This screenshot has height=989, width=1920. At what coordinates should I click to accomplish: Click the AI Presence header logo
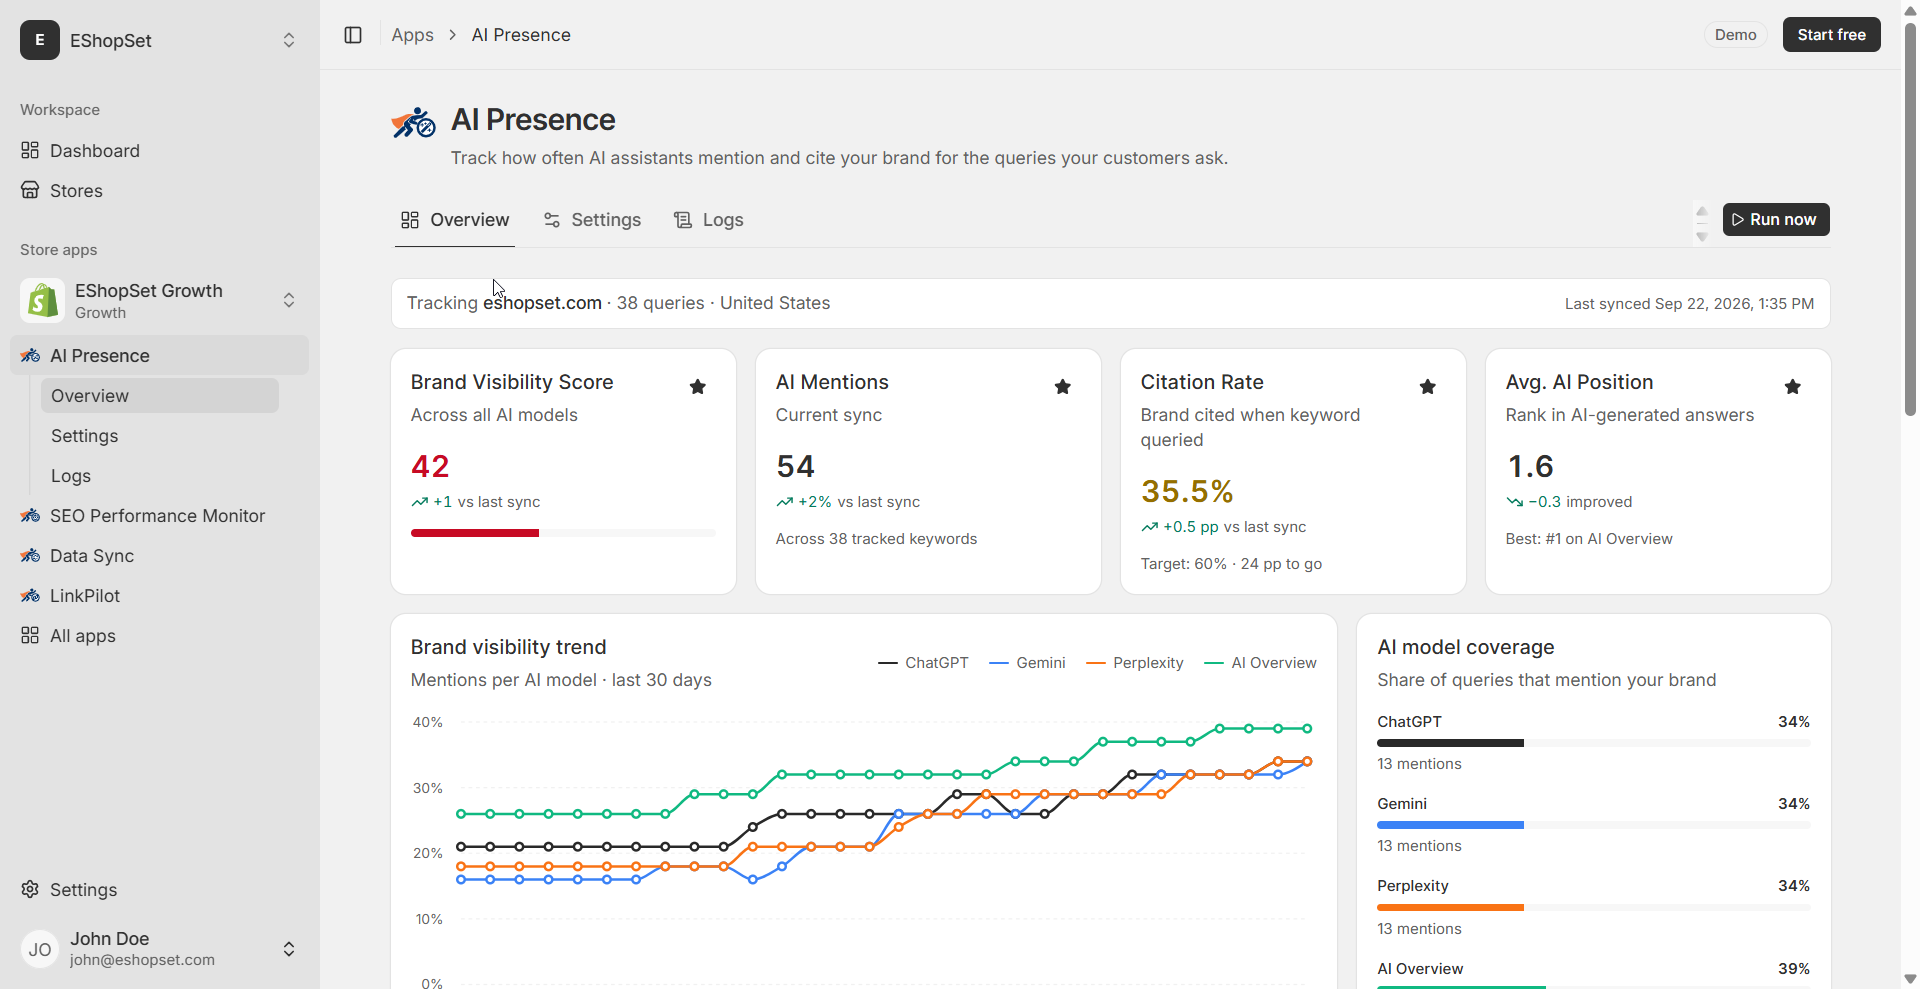[x=413, y=124]
